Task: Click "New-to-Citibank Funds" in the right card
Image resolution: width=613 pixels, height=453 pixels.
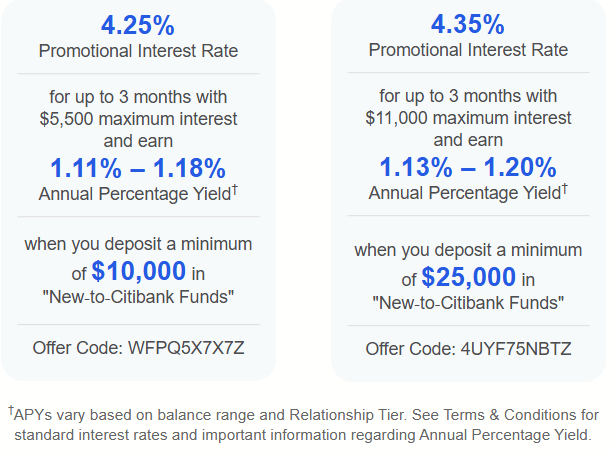Action: pyautogui.click(x=468, y=303)
